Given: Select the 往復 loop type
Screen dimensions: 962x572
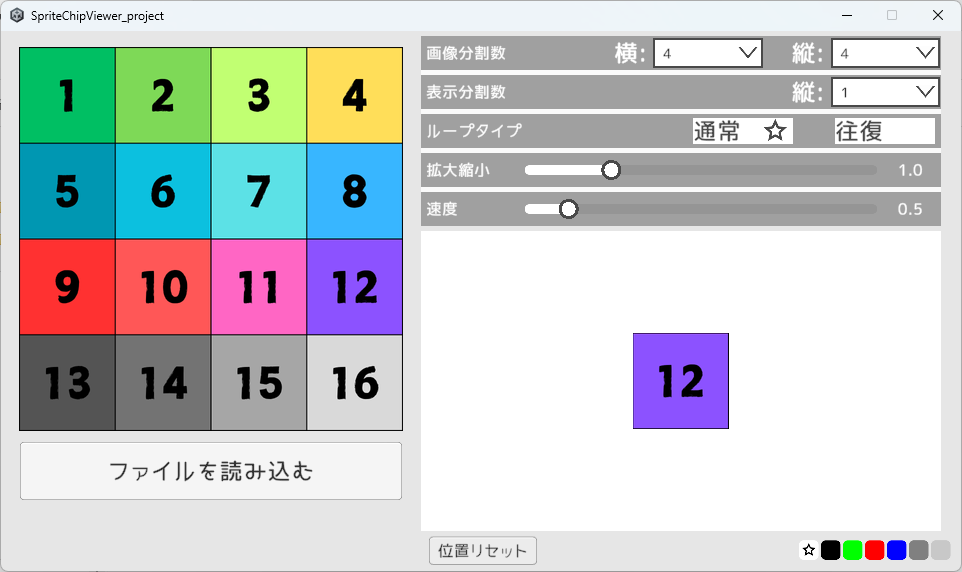Looking at the screenshot, I should pyautogui.click(x=885, y=131).
